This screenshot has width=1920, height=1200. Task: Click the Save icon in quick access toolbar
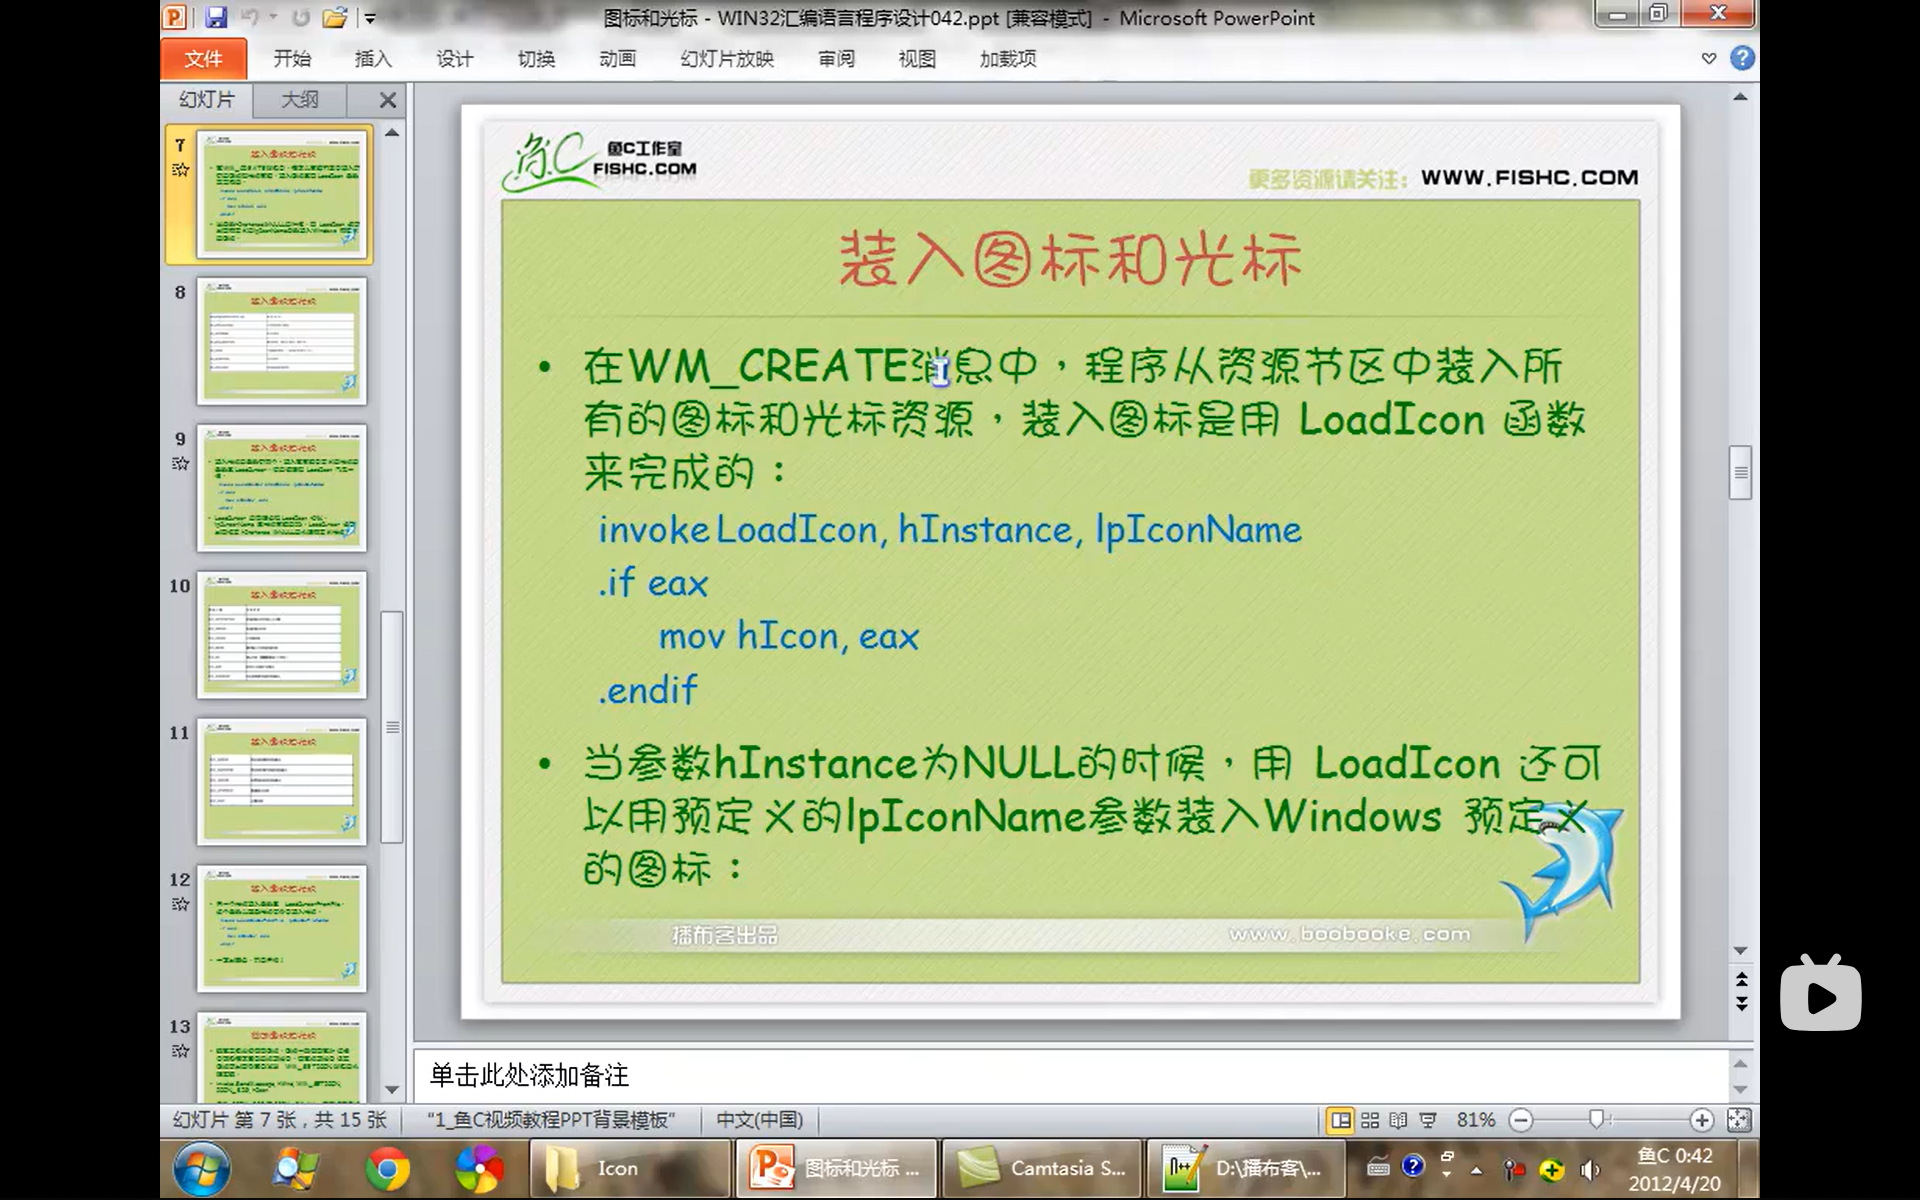click(215, 17)
